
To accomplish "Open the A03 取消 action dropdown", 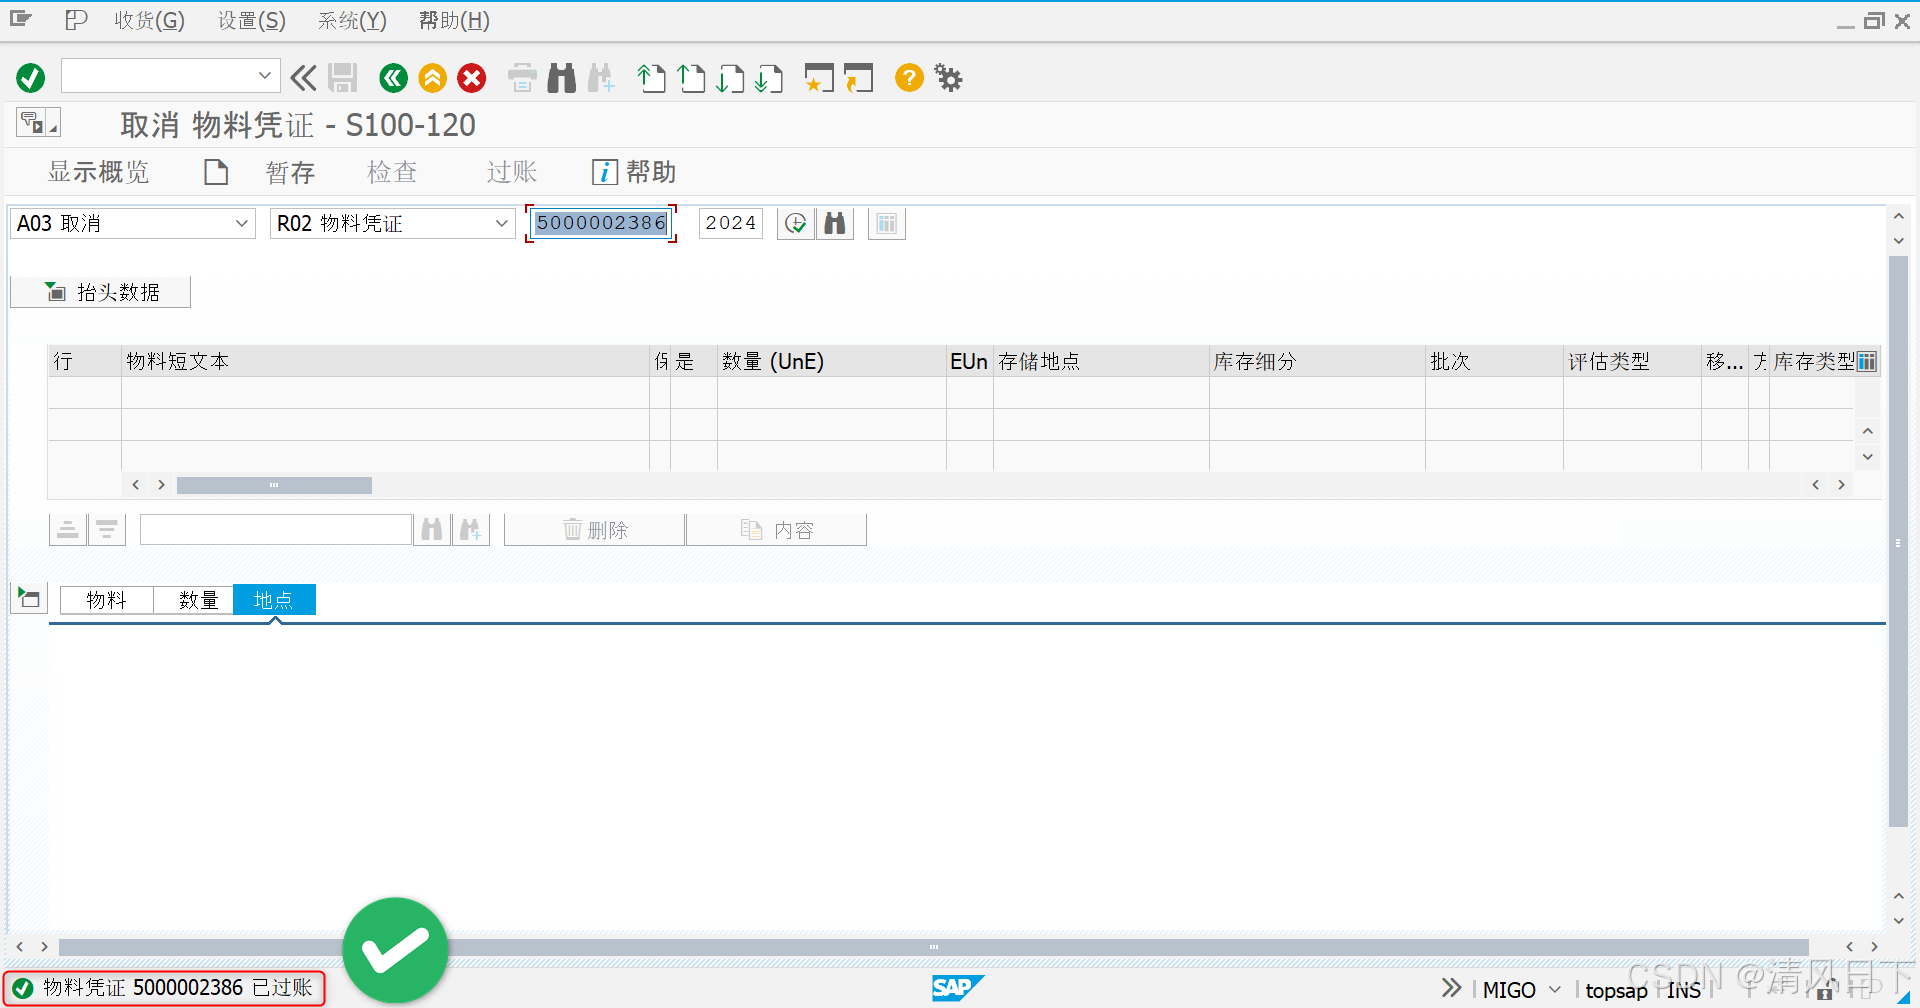I will pos(240,223).
